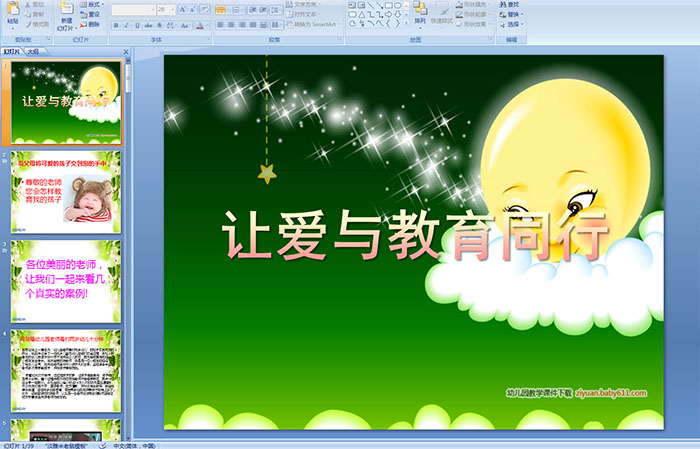Select the Rectangle shape

click(388, 5)
